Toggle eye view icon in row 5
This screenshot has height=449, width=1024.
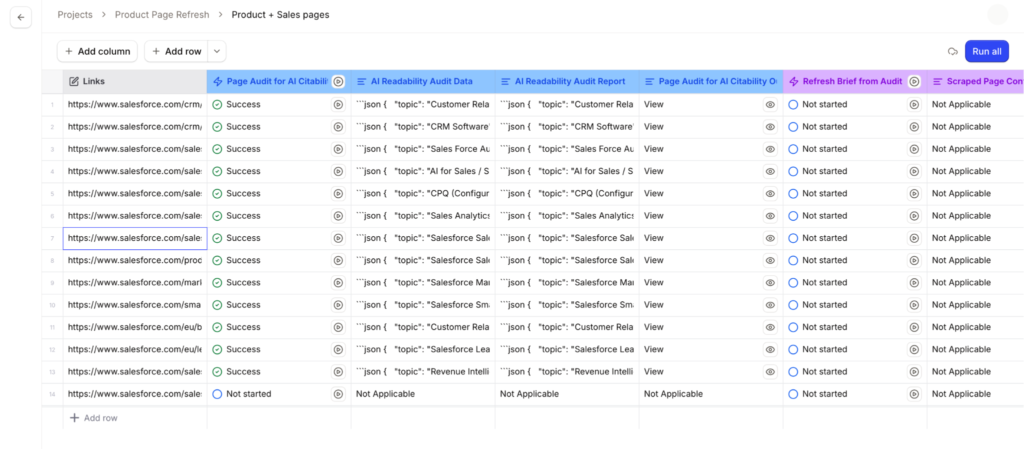(771, 193)
